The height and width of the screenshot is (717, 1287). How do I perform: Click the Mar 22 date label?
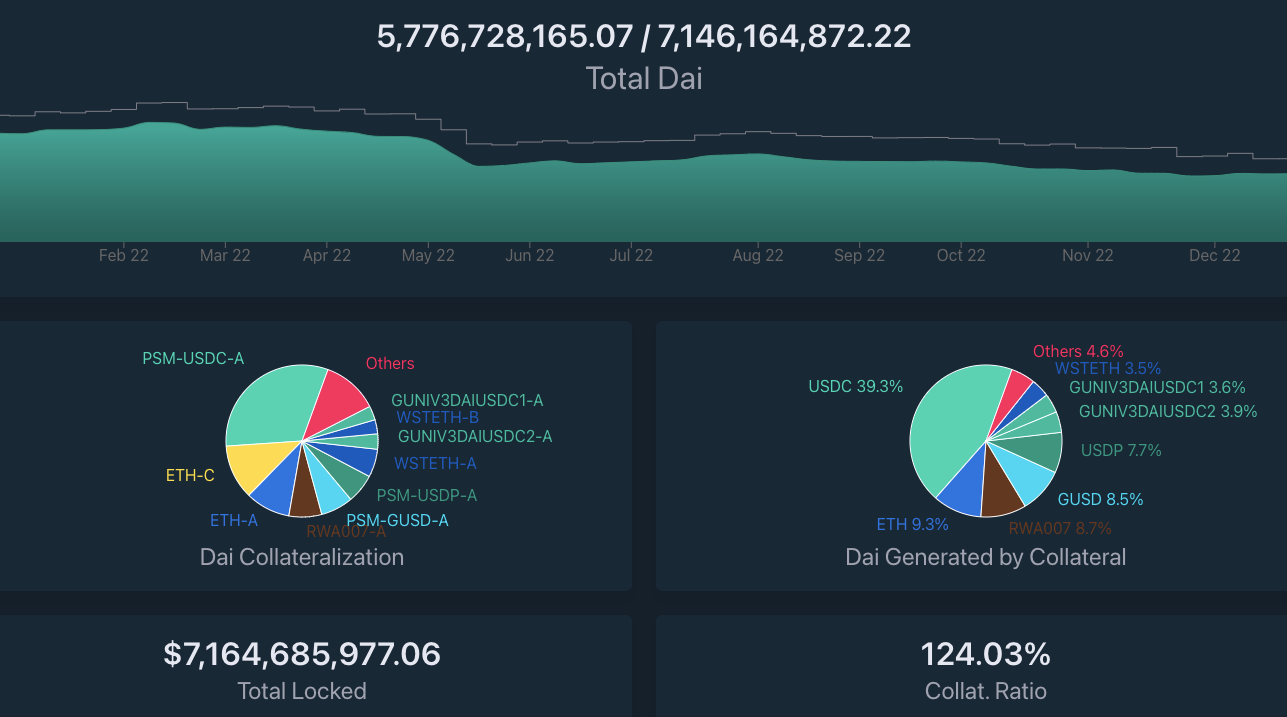(225, 255)
